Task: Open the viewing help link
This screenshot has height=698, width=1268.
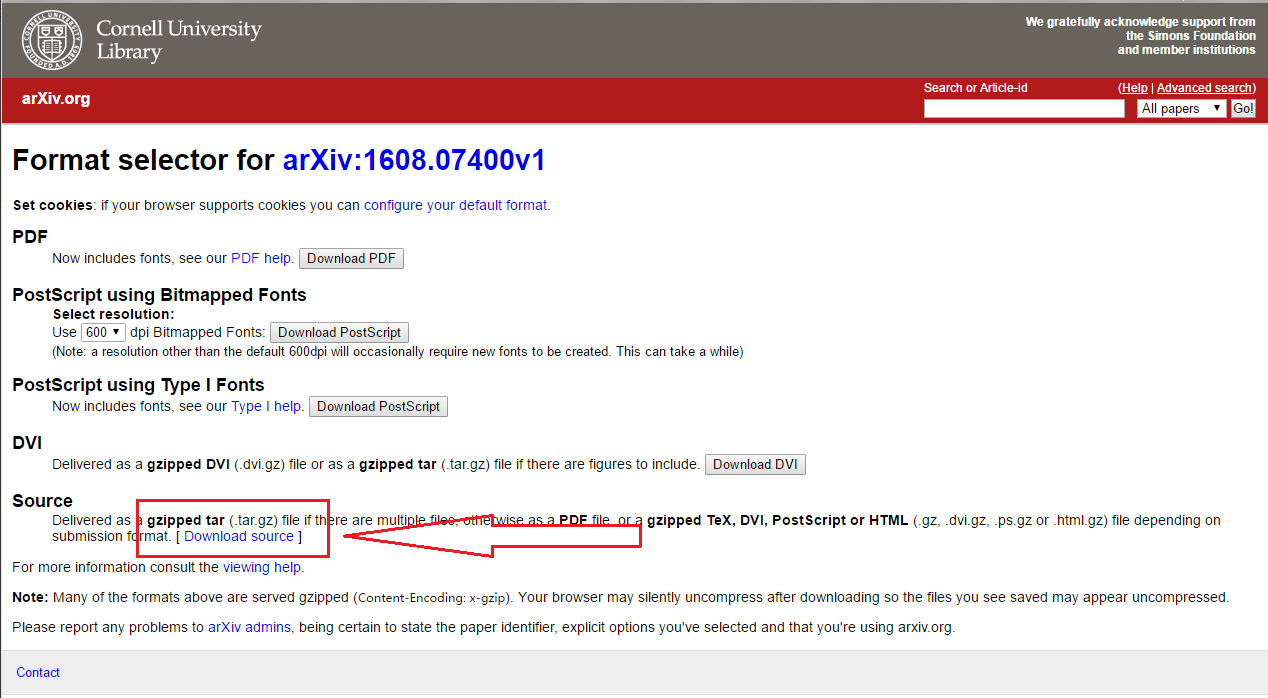Action: tap(261, 567)
